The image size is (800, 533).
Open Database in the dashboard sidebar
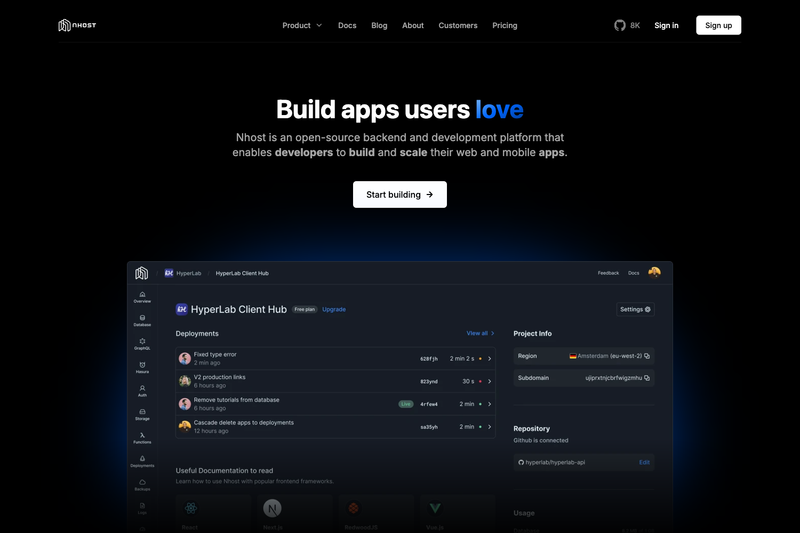[x=142, y=320]
